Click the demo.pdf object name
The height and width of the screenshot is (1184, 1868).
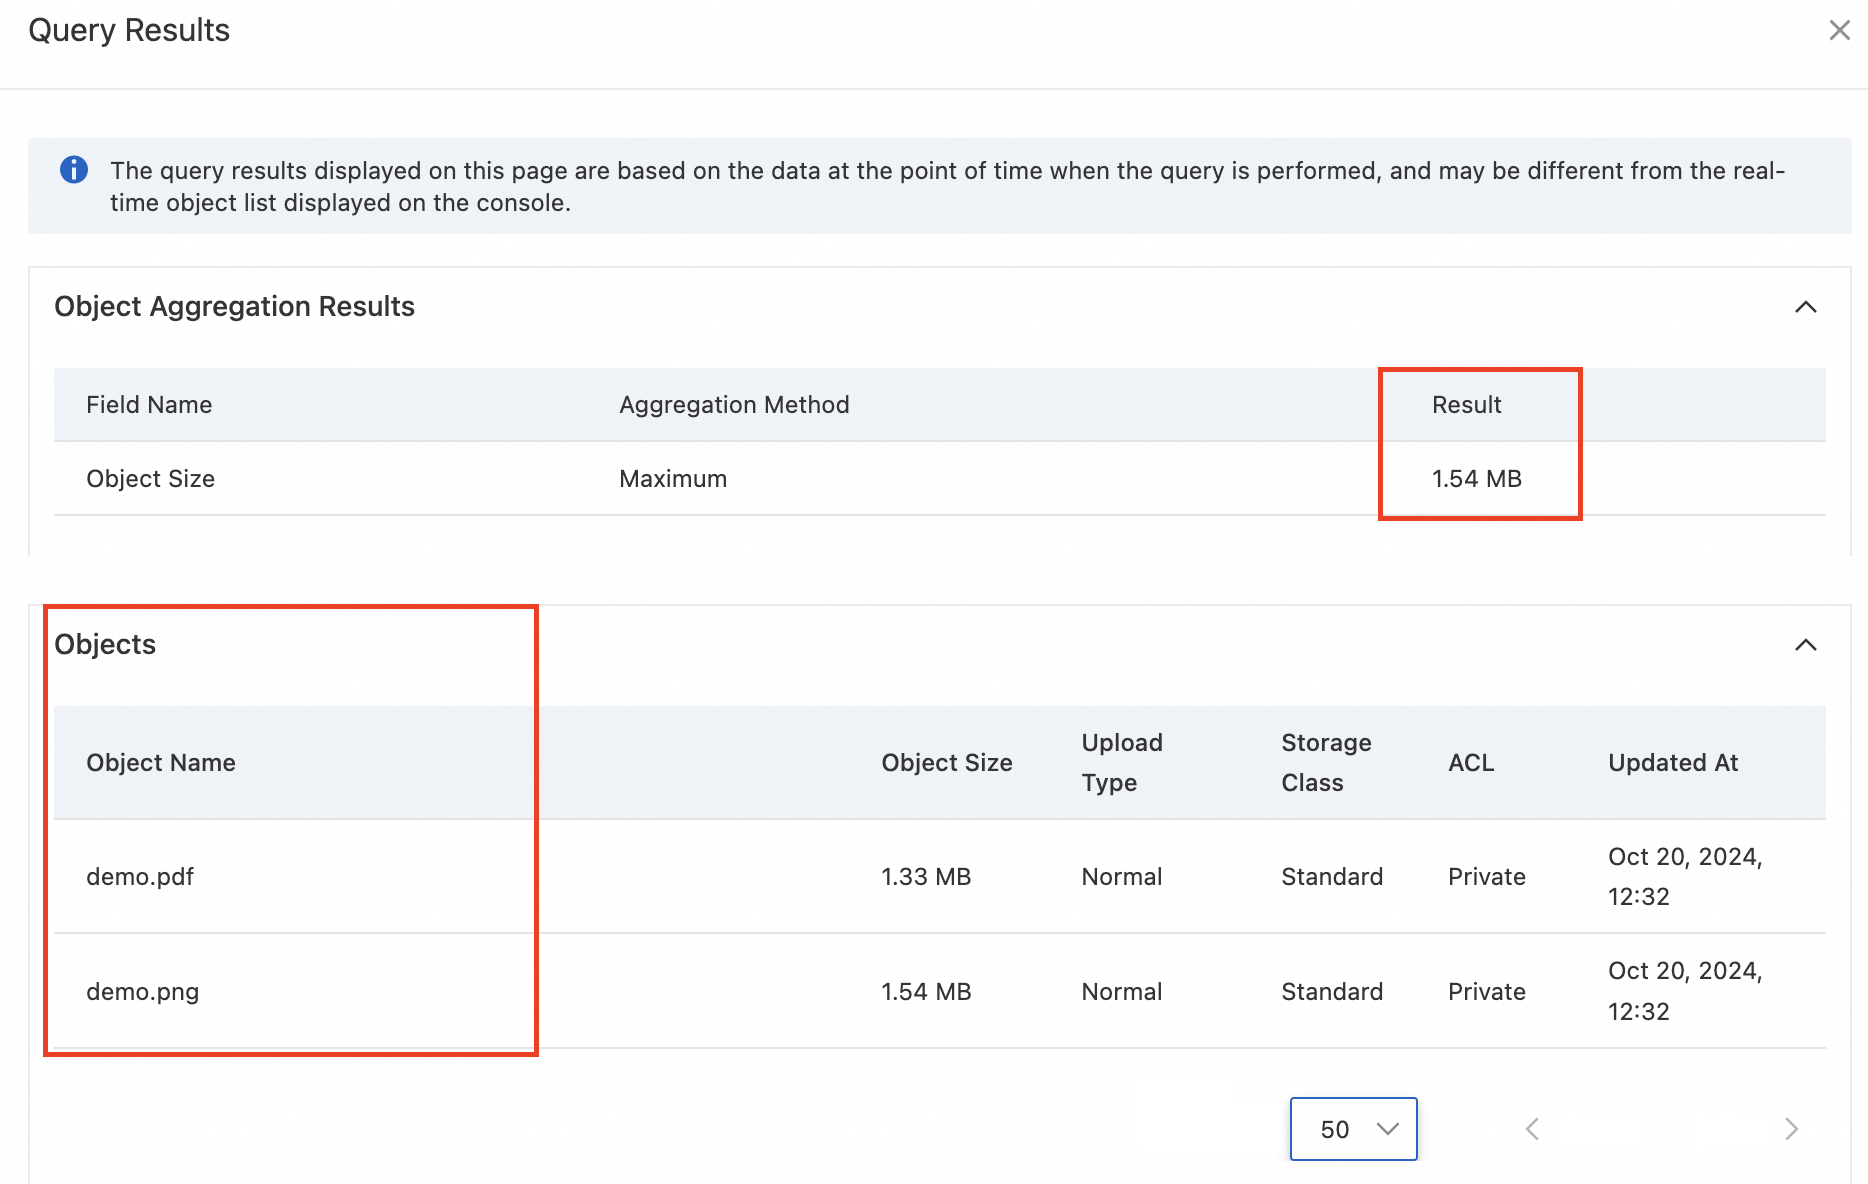click(x=140, y=877)
